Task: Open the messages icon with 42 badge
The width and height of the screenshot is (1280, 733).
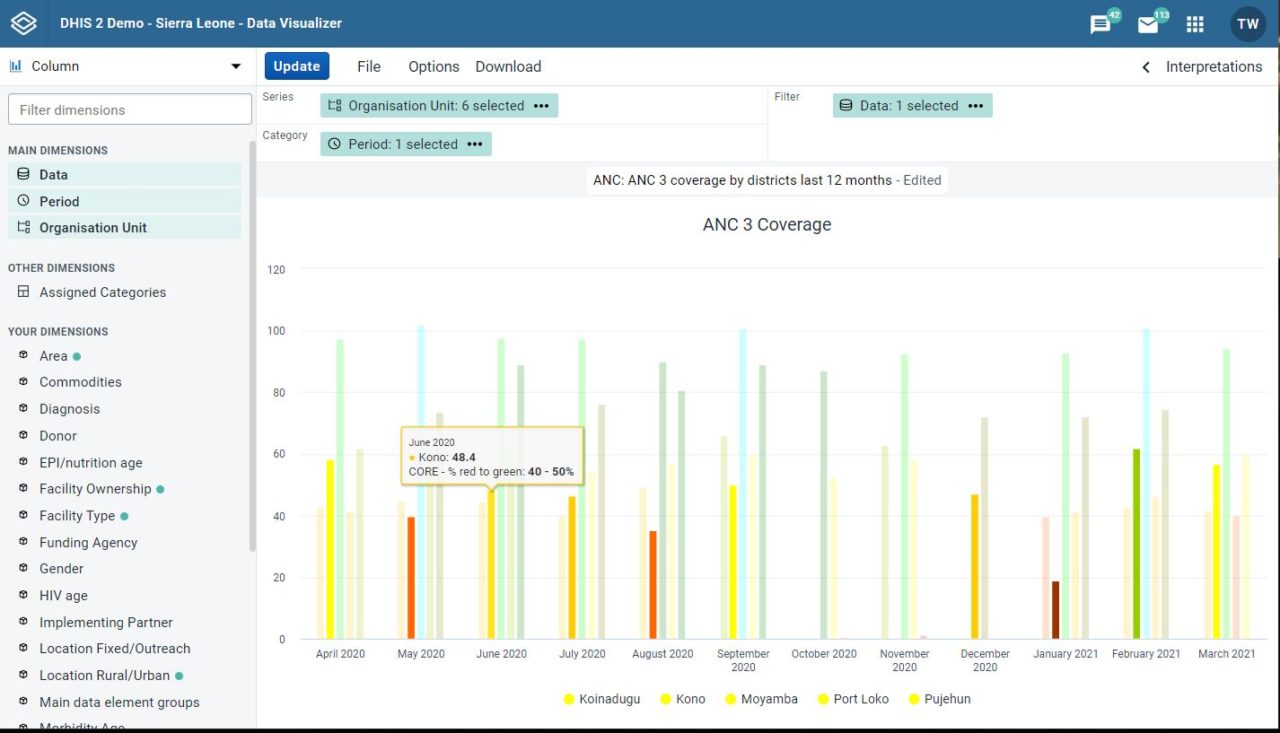Action: tap(1098, 25)
